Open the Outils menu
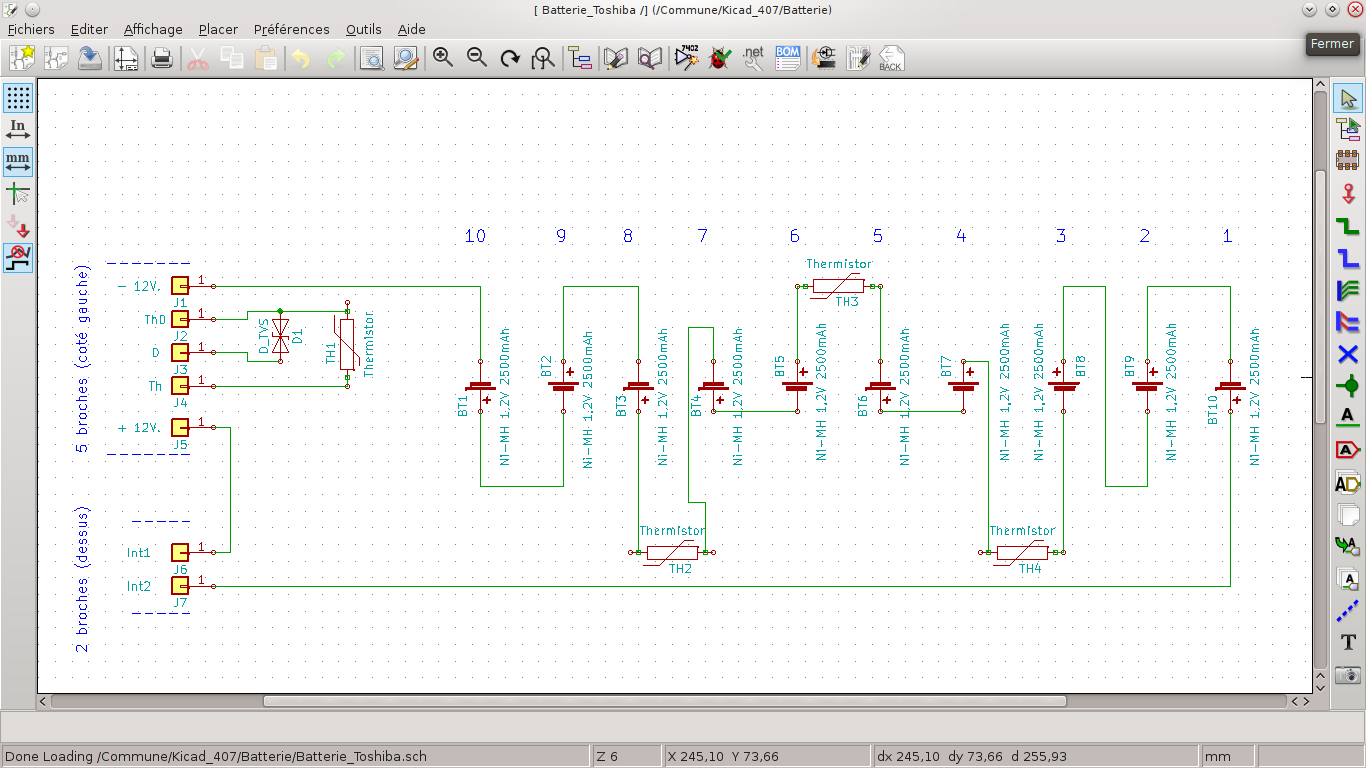1366x768 pixels. 363,29
